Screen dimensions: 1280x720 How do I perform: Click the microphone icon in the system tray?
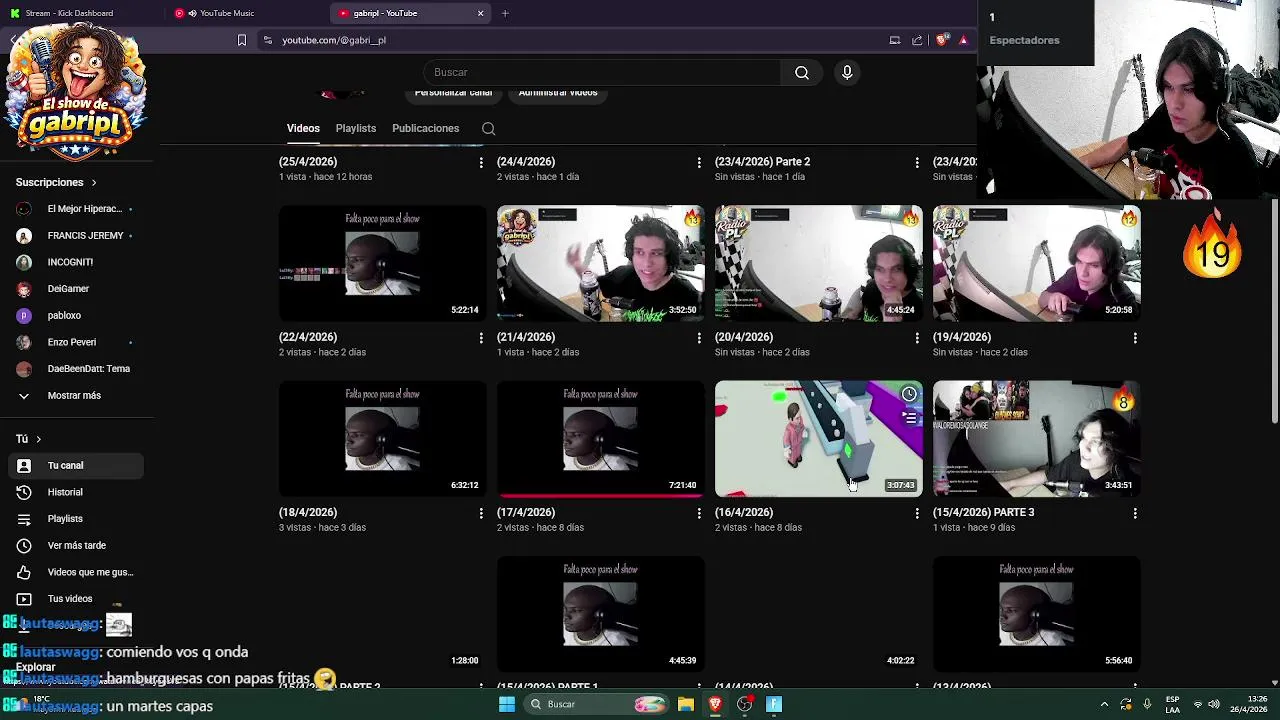tap(1147, 704)
